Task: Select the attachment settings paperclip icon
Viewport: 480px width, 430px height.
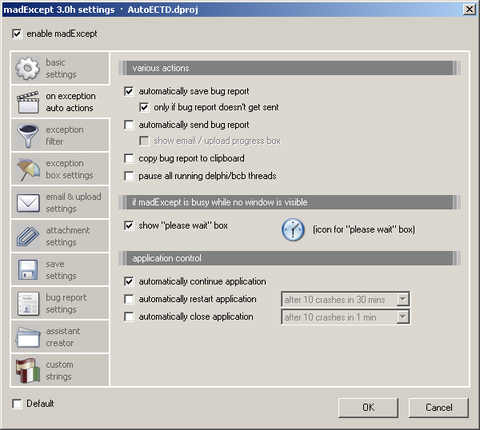Action: tap(28, 236)
